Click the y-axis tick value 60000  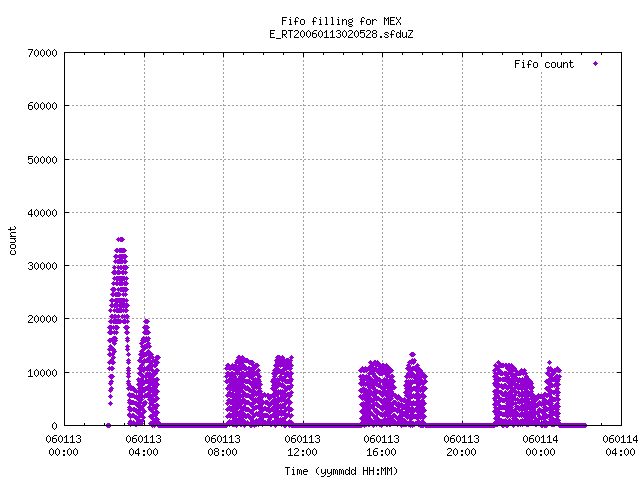point(42,106)
